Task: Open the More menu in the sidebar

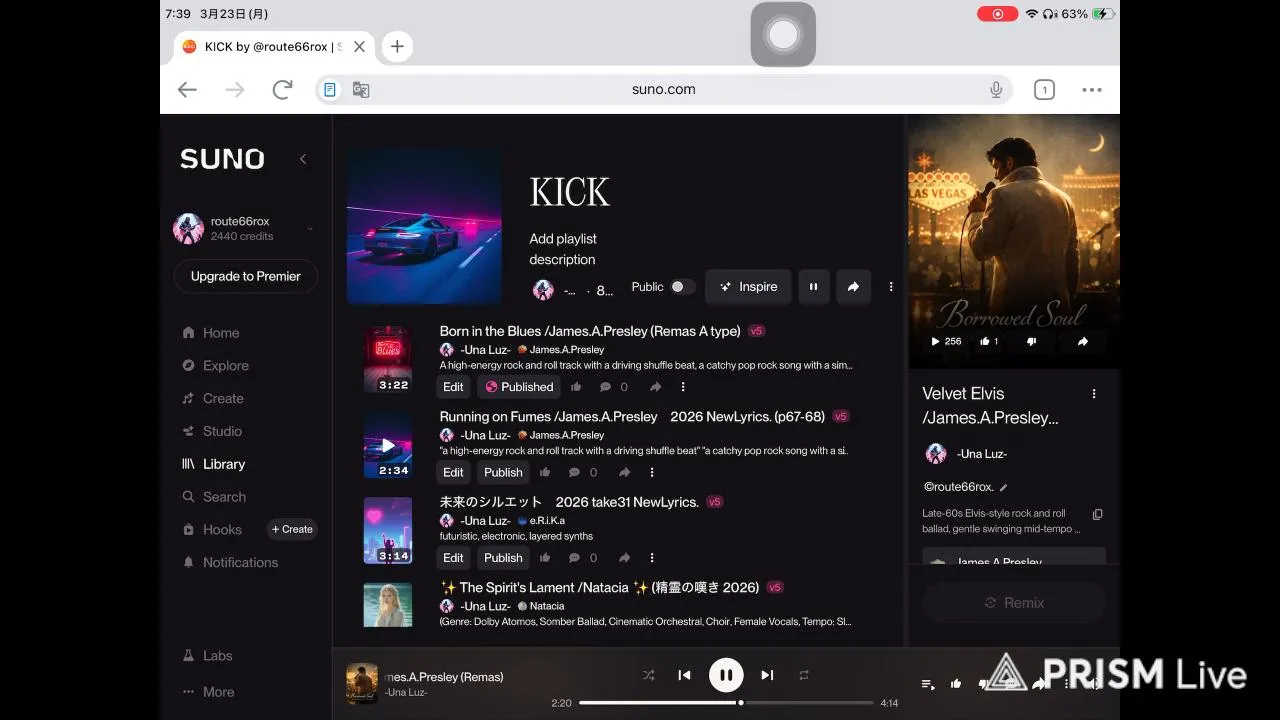Action: point(209,692)
